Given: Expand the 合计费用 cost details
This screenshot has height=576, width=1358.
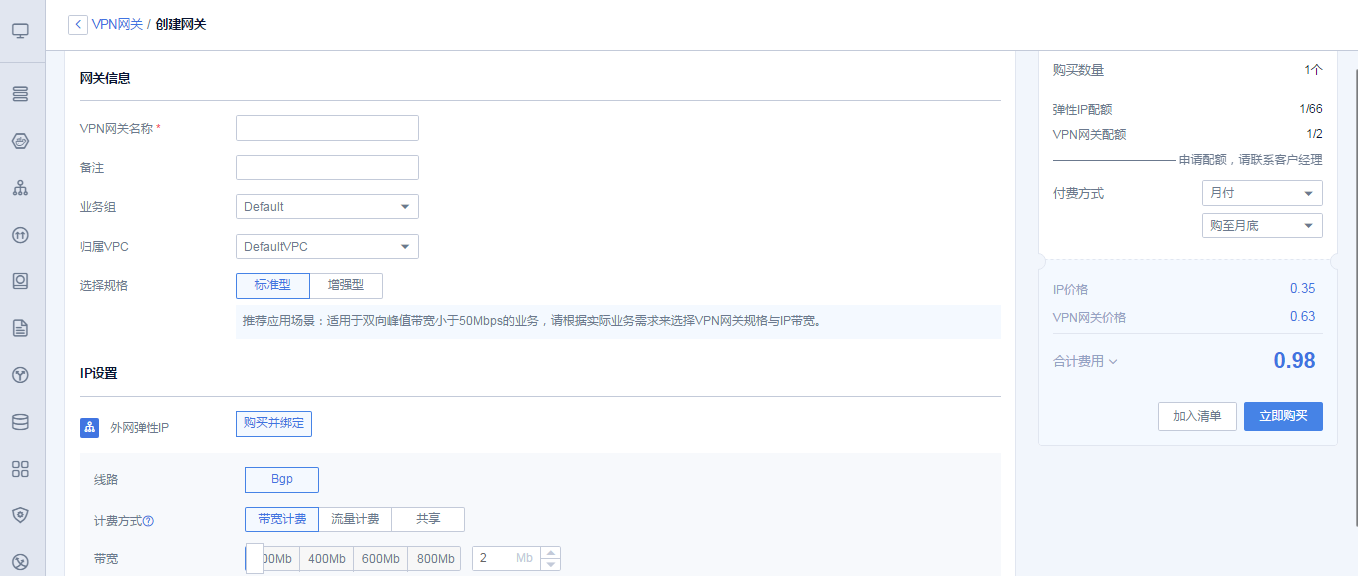Looking at the screenshot, I should tap(1085, 362).
